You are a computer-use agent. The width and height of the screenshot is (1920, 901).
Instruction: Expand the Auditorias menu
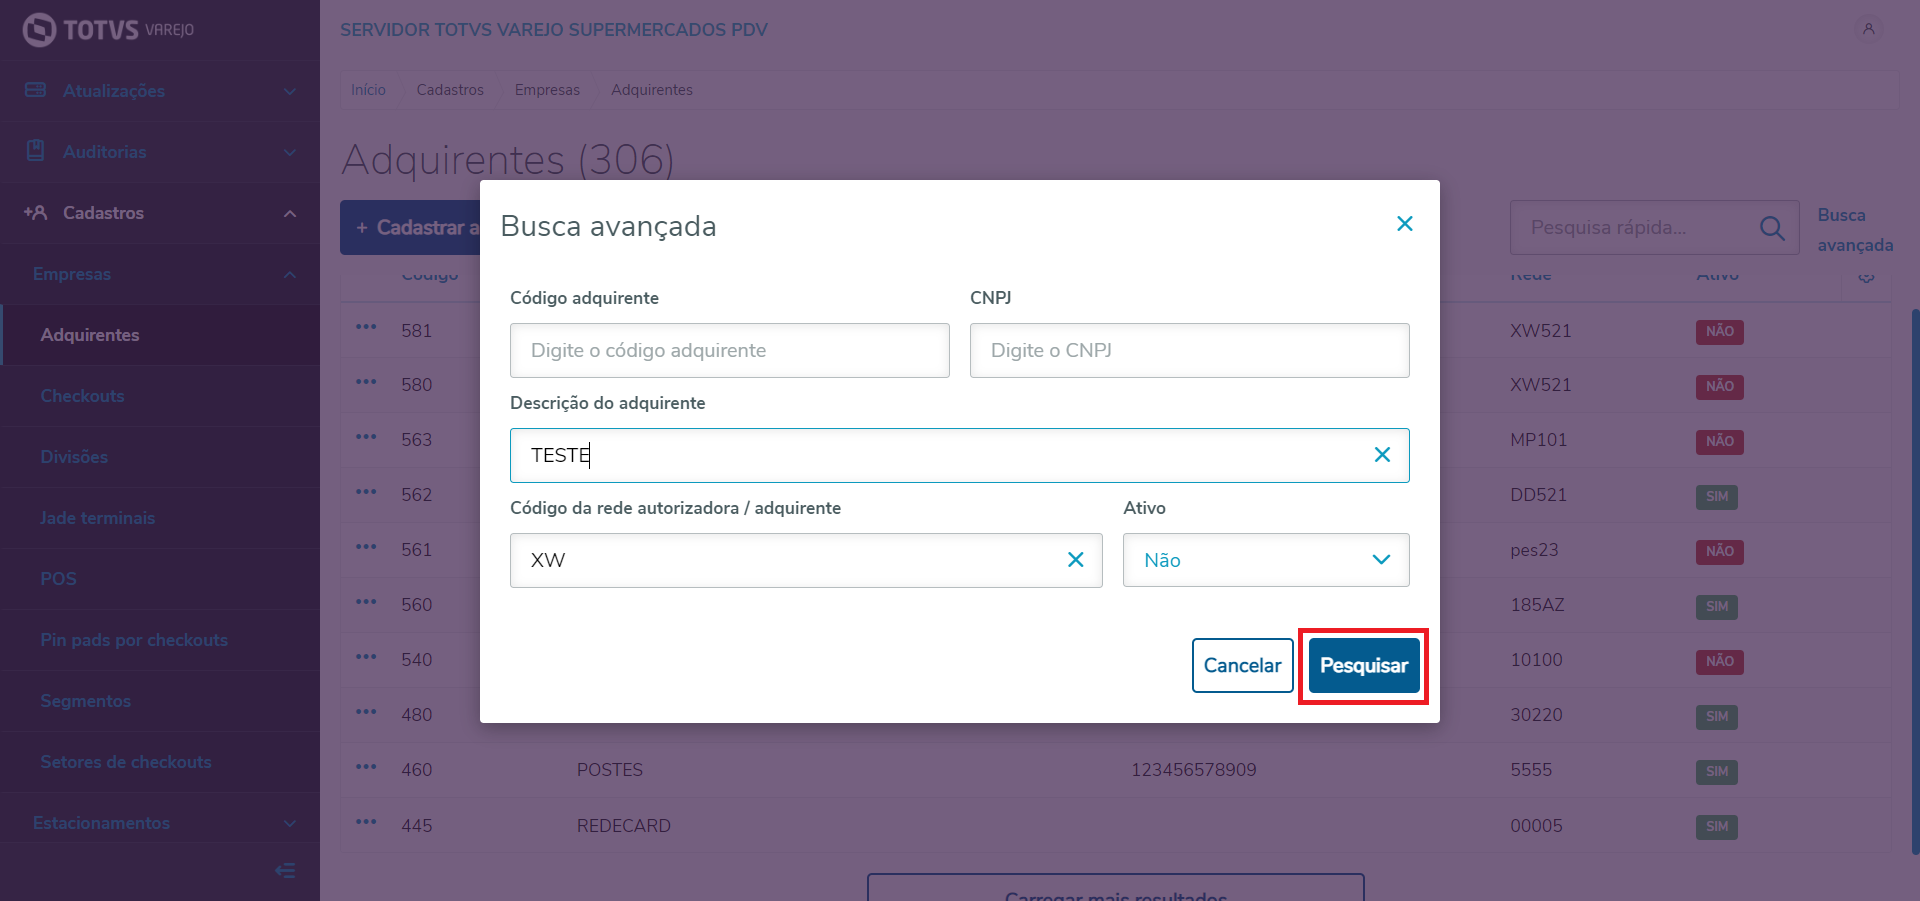coord(160,152)
